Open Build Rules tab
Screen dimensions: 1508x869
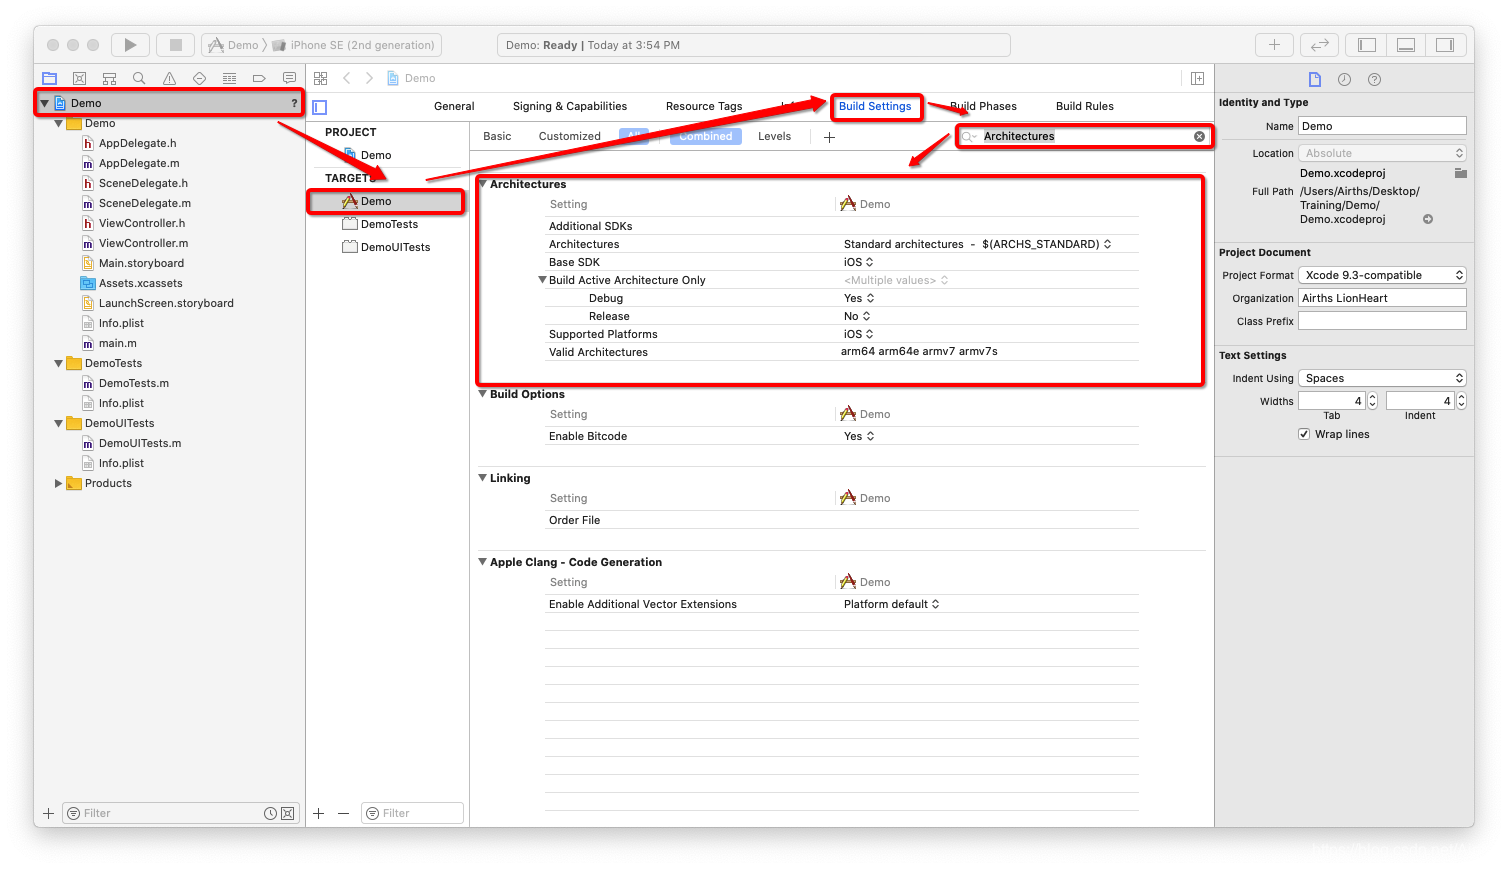point(1085,106)
